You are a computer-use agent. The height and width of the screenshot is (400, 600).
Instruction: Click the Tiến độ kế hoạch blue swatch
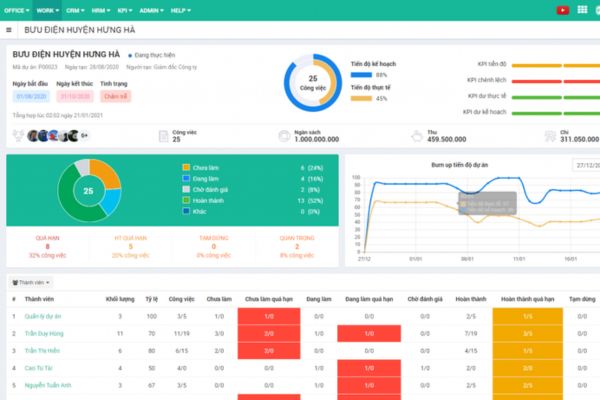tap(361, 75)
